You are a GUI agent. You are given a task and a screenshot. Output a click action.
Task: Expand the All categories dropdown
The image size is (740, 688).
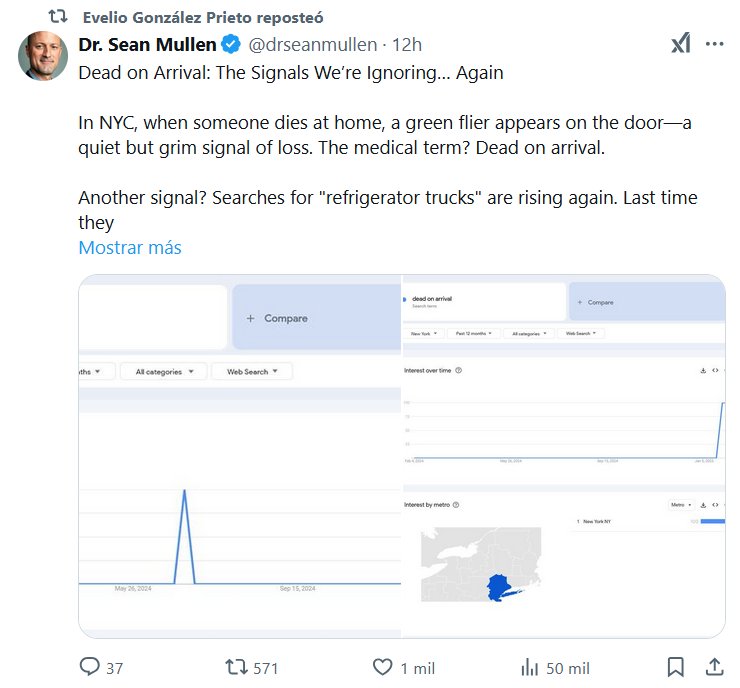164,371
